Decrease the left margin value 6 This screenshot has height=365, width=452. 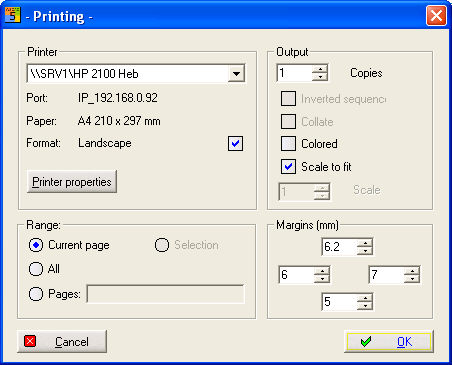tap(322, 279)
